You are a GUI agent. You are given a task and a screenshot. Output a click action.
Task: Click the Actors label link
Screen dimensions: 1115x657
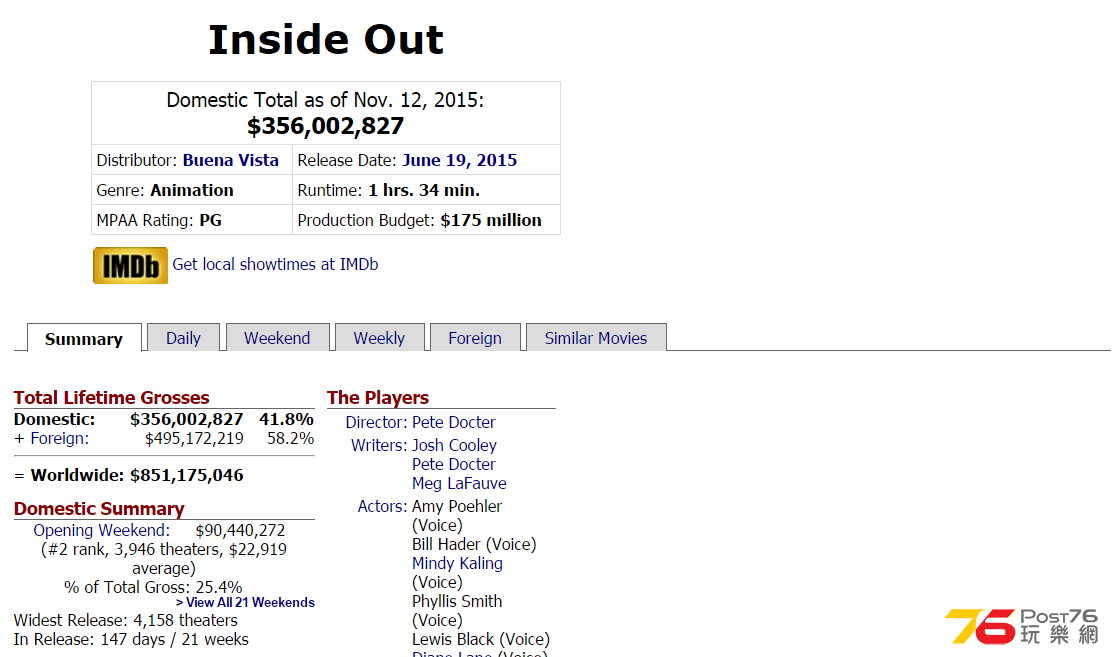(x=383, y=506)
